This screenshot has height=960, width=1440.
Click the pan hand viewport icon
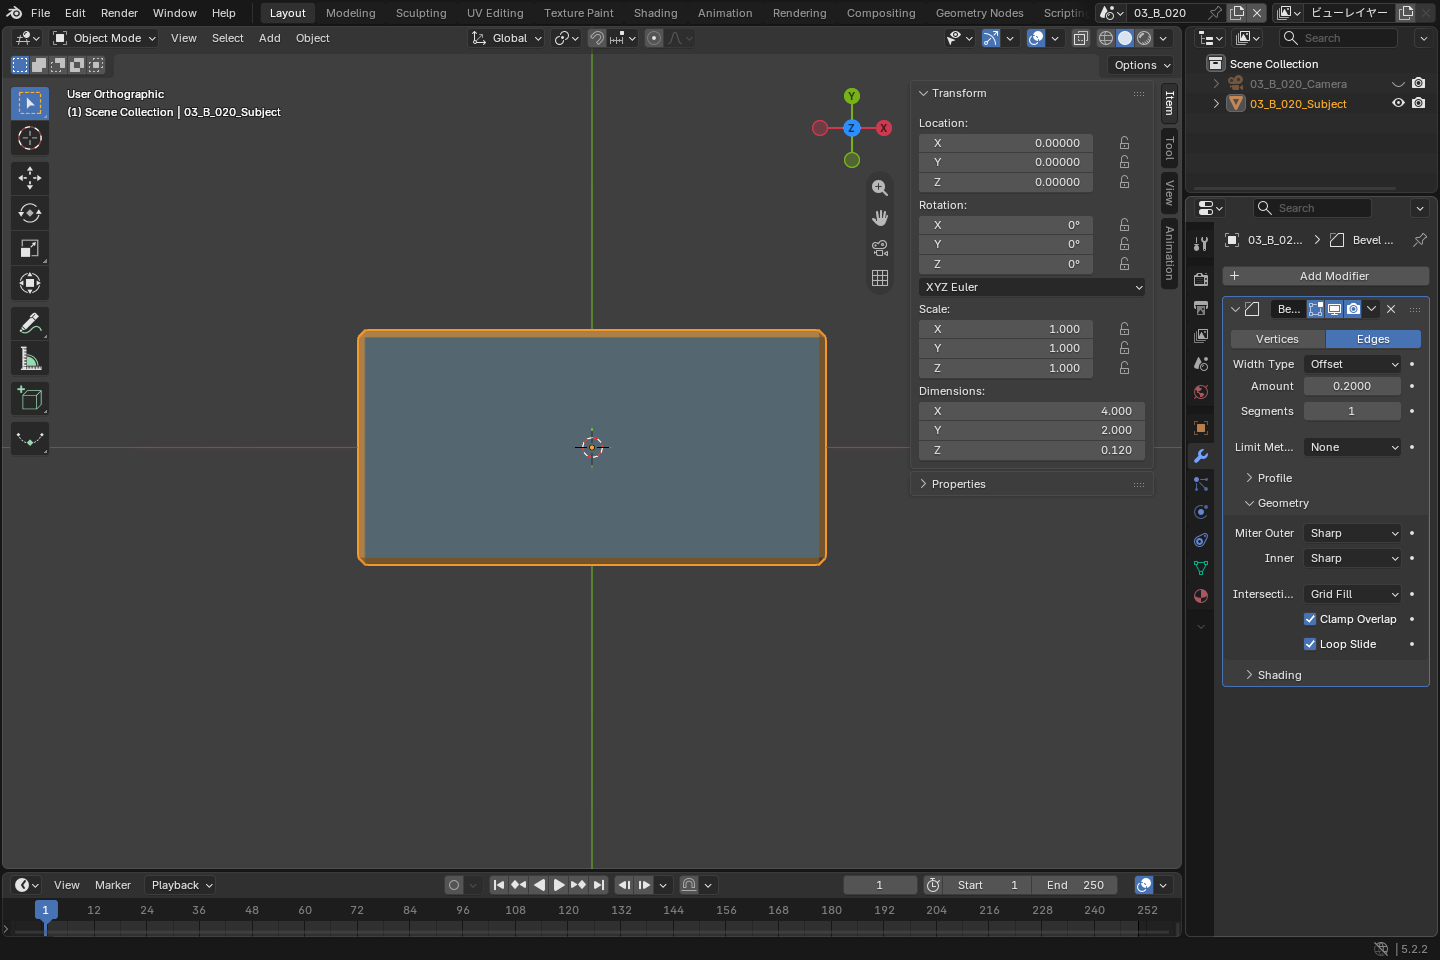coord(880,218)
